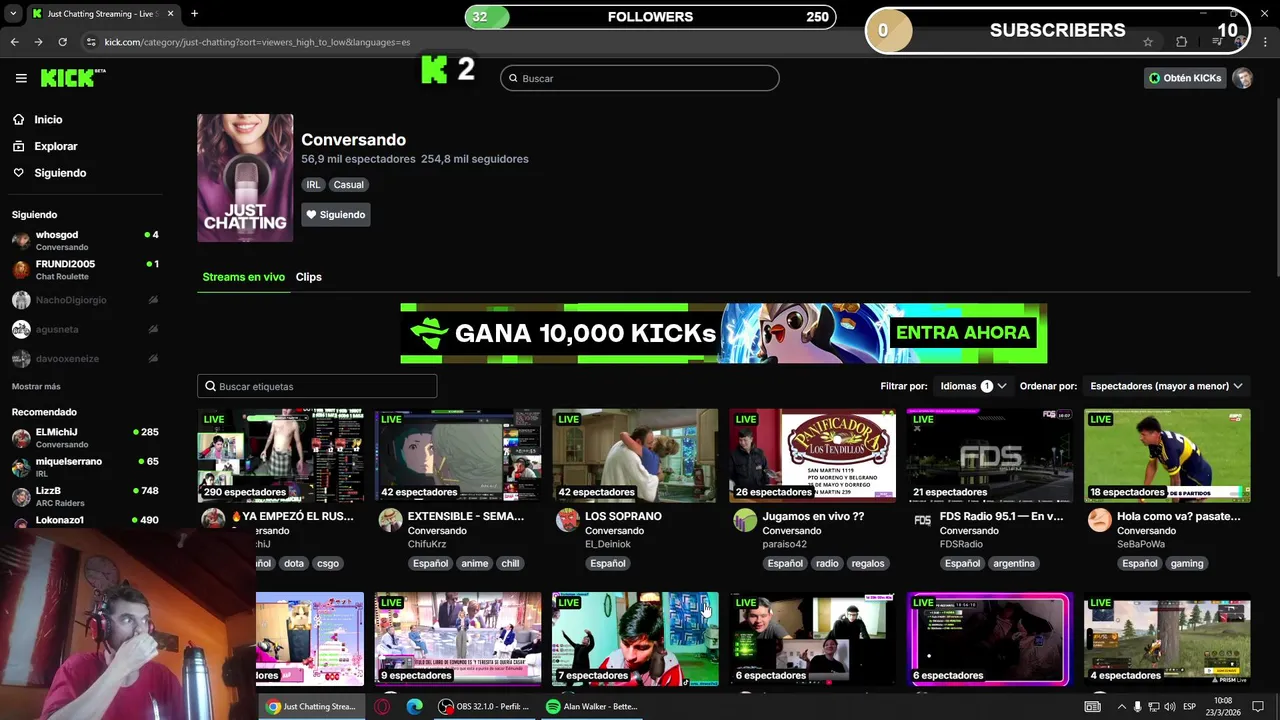Focus the Buscar search box
Screen dimensions: 1280x720
click(640, 78)
